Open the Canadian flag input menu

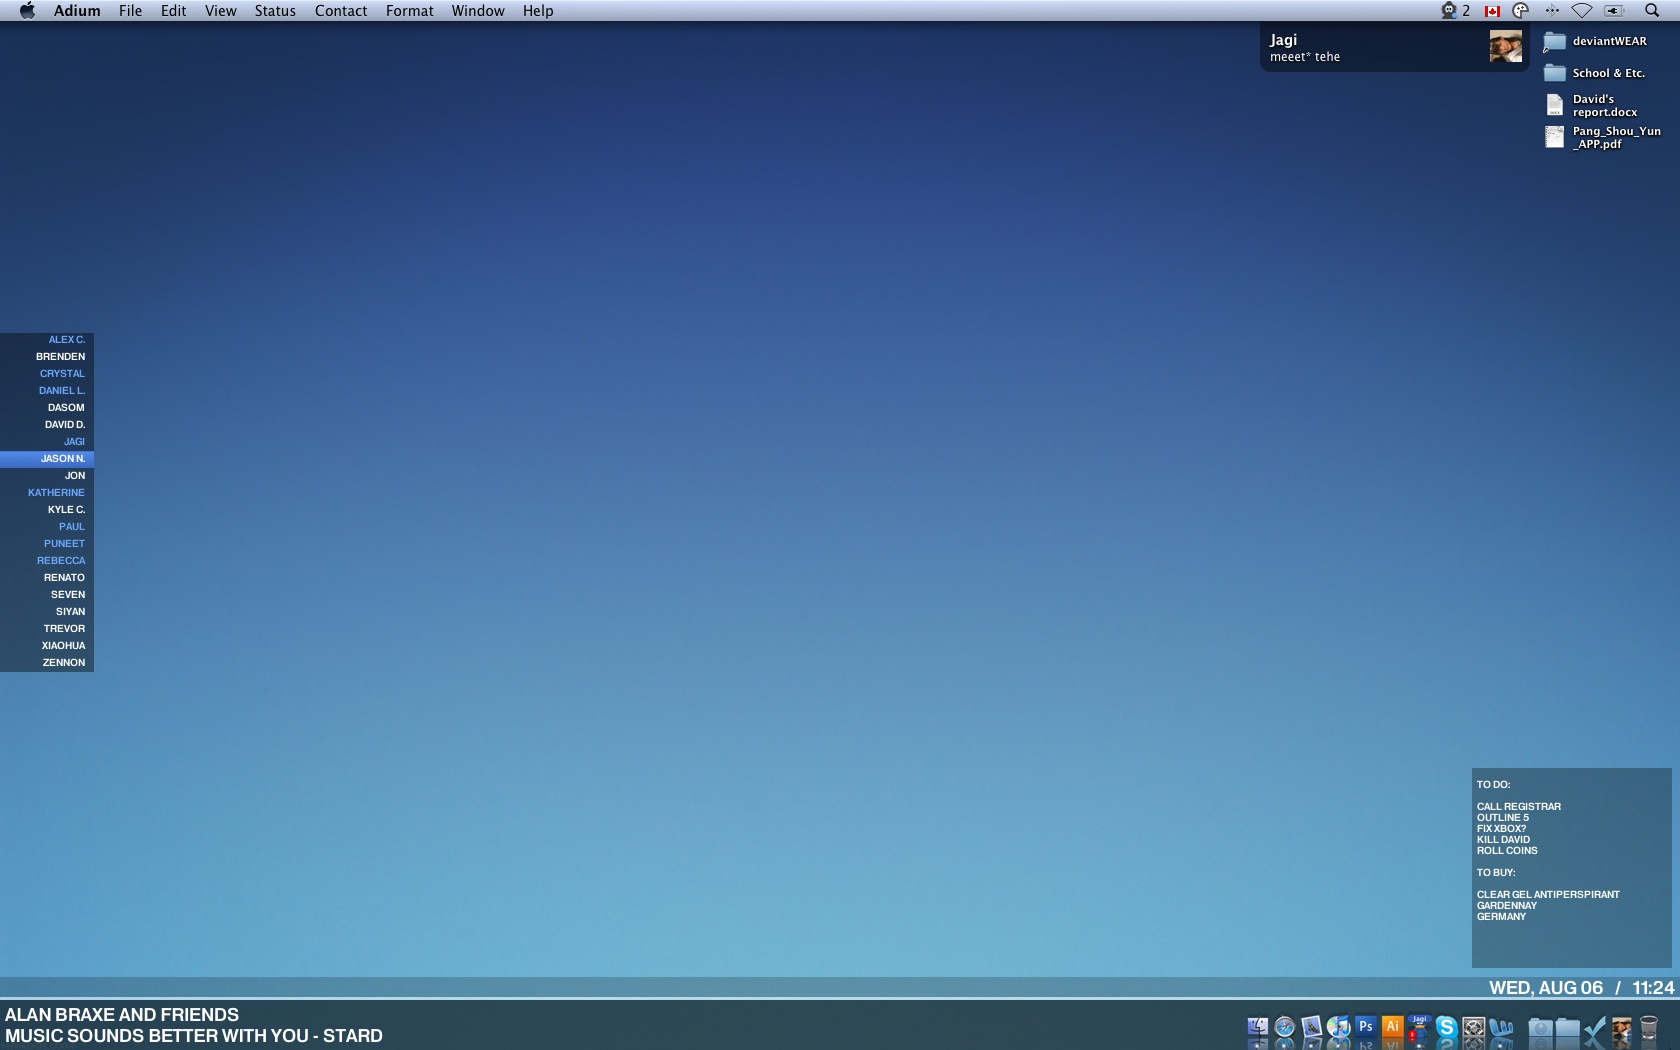coord(1493,11)
